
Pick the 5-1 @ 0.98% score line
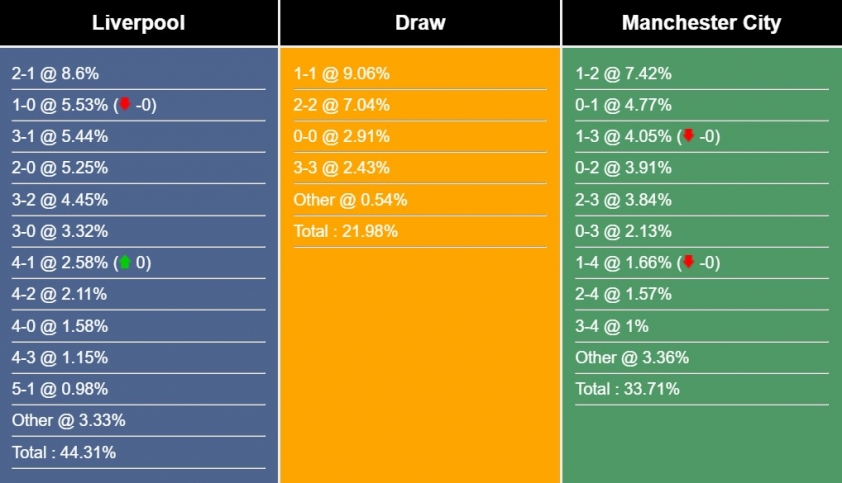[x=59, y=389]
